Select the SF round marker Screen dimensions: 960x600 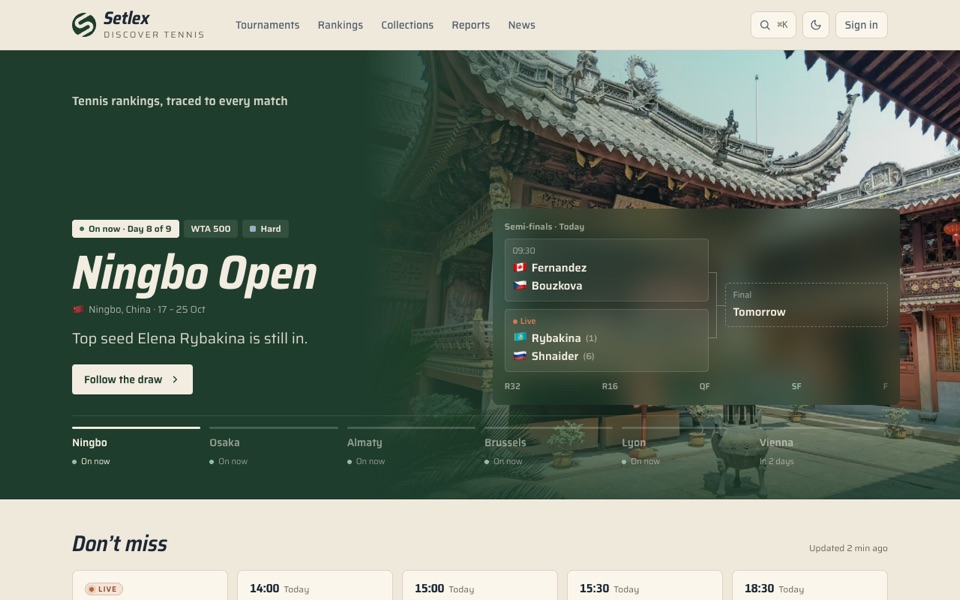[x=796, y=386]
